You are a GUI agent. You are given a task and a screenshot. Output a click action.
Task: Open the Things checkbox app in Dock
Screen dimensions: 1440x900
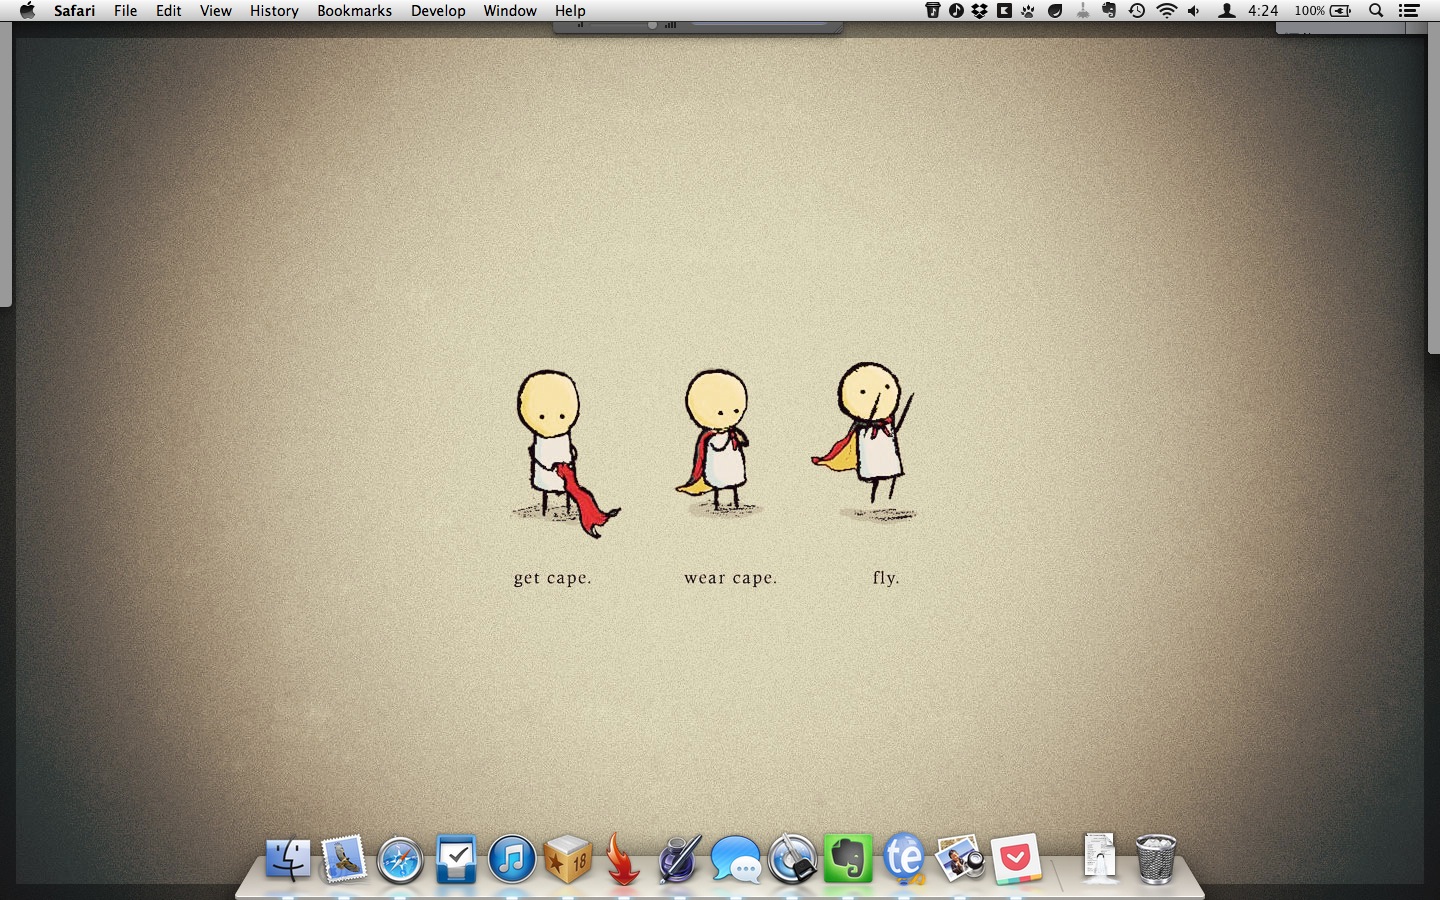coord(456,859)
